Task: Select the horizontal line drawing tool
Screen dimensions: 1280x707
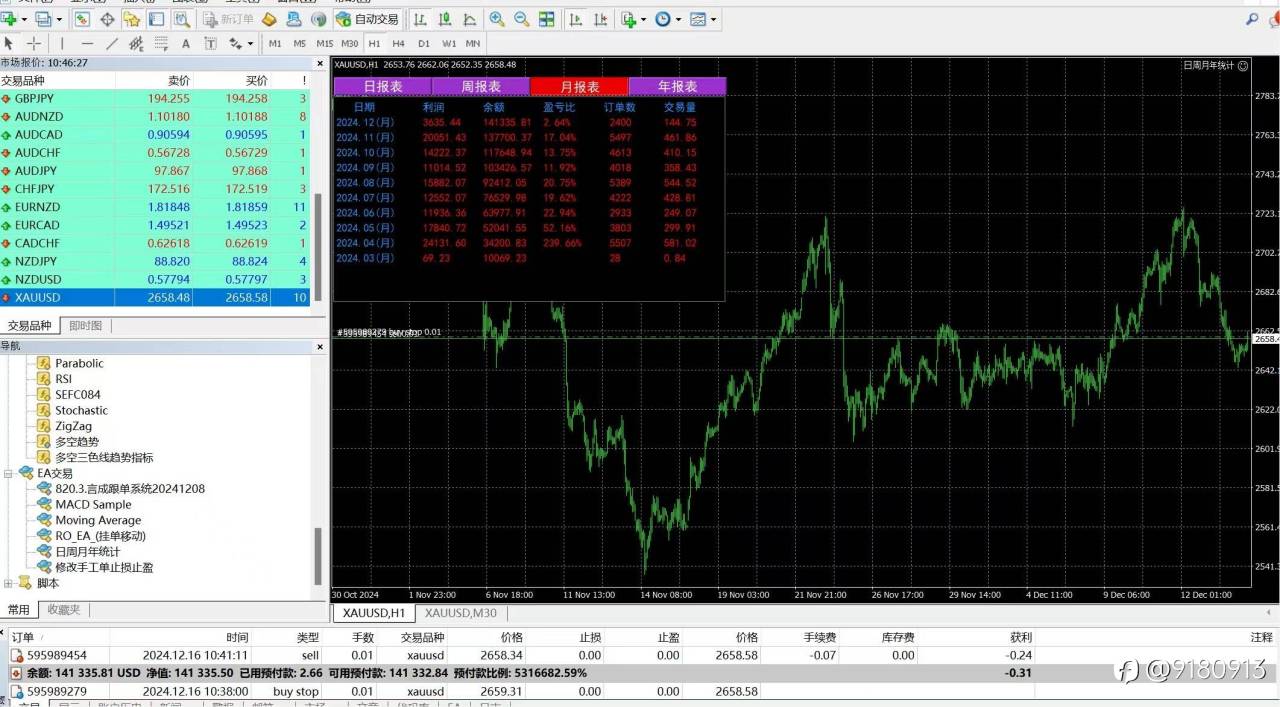Action: [87, 43]
